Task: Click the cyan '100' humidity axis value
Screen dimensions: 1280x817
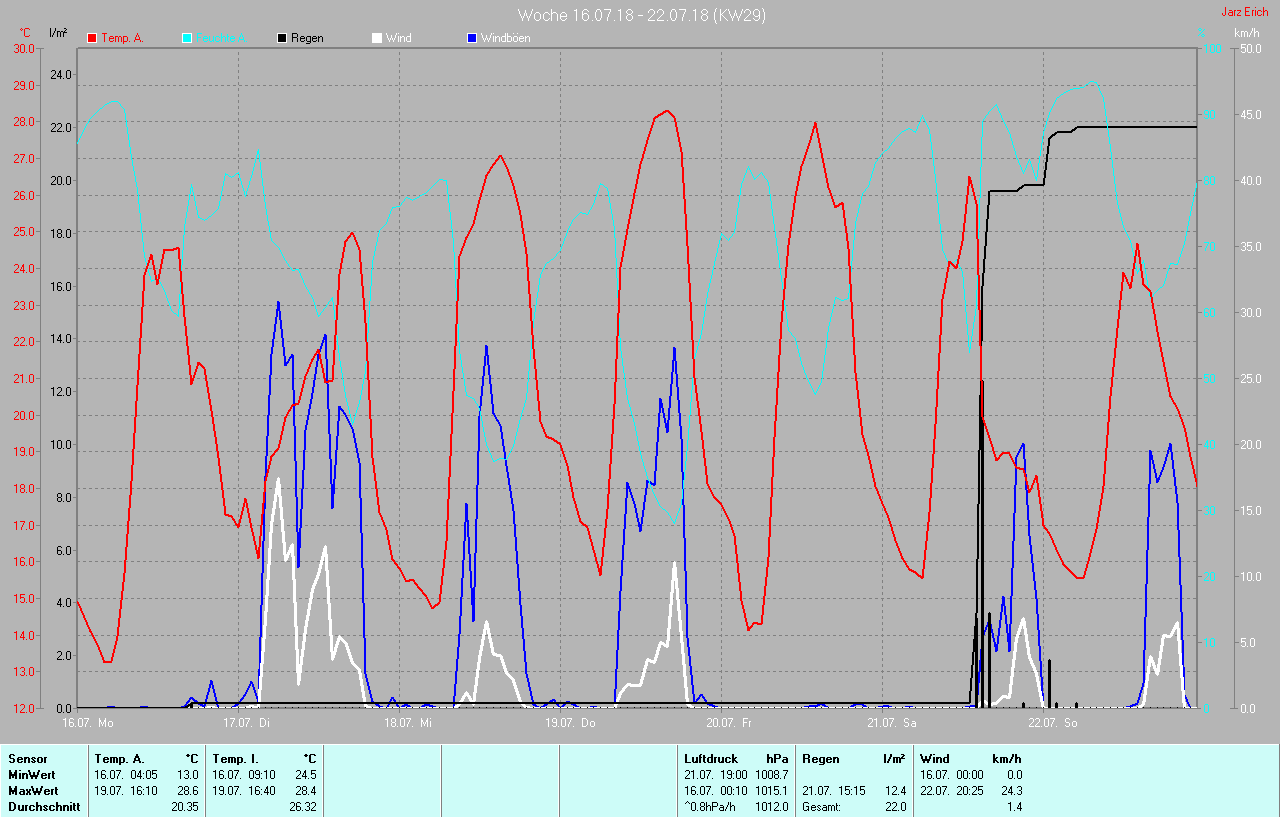Action: pyautogui.click(x=1211, y=49)
